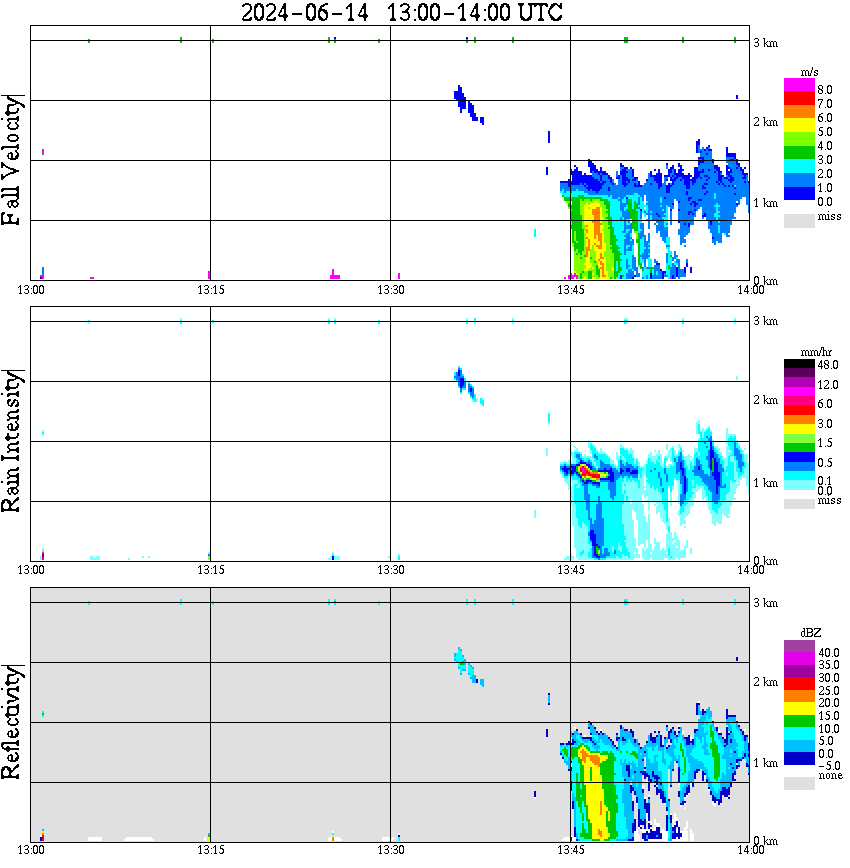Click the 13:45 tick label under Rain Intensity
This screenshot has height=868, width=850.
570,570
